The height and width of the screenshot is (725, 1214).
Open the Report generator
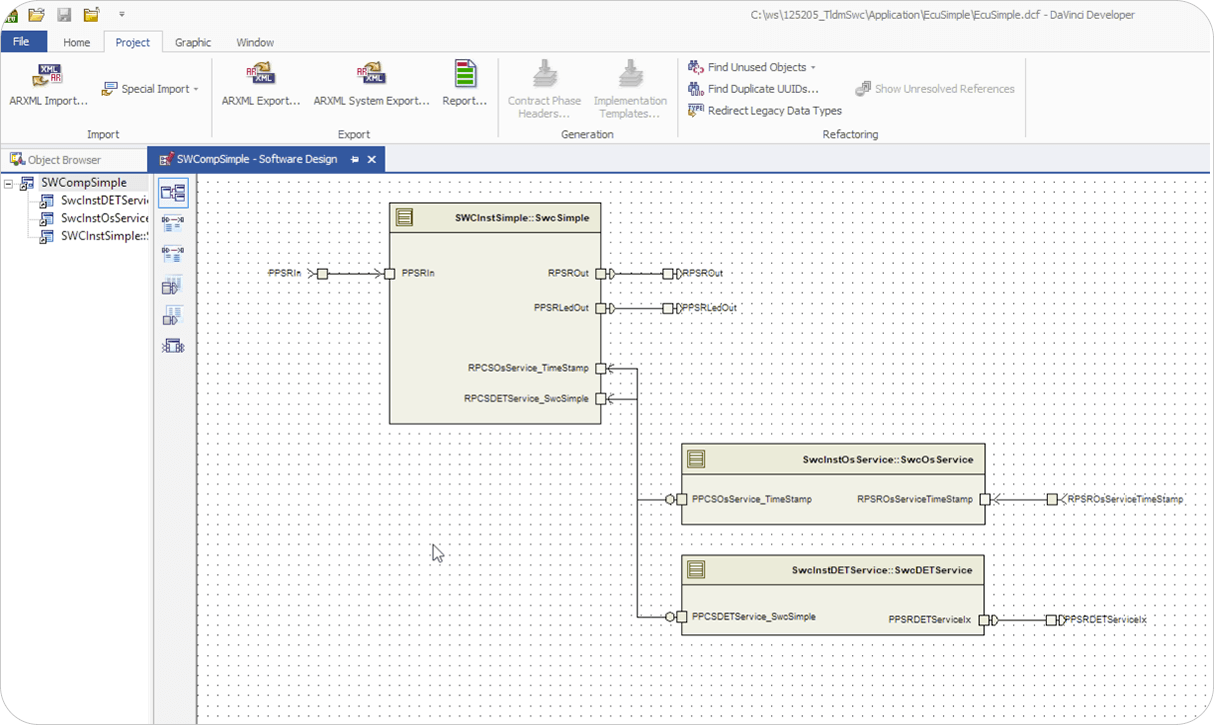465,85
